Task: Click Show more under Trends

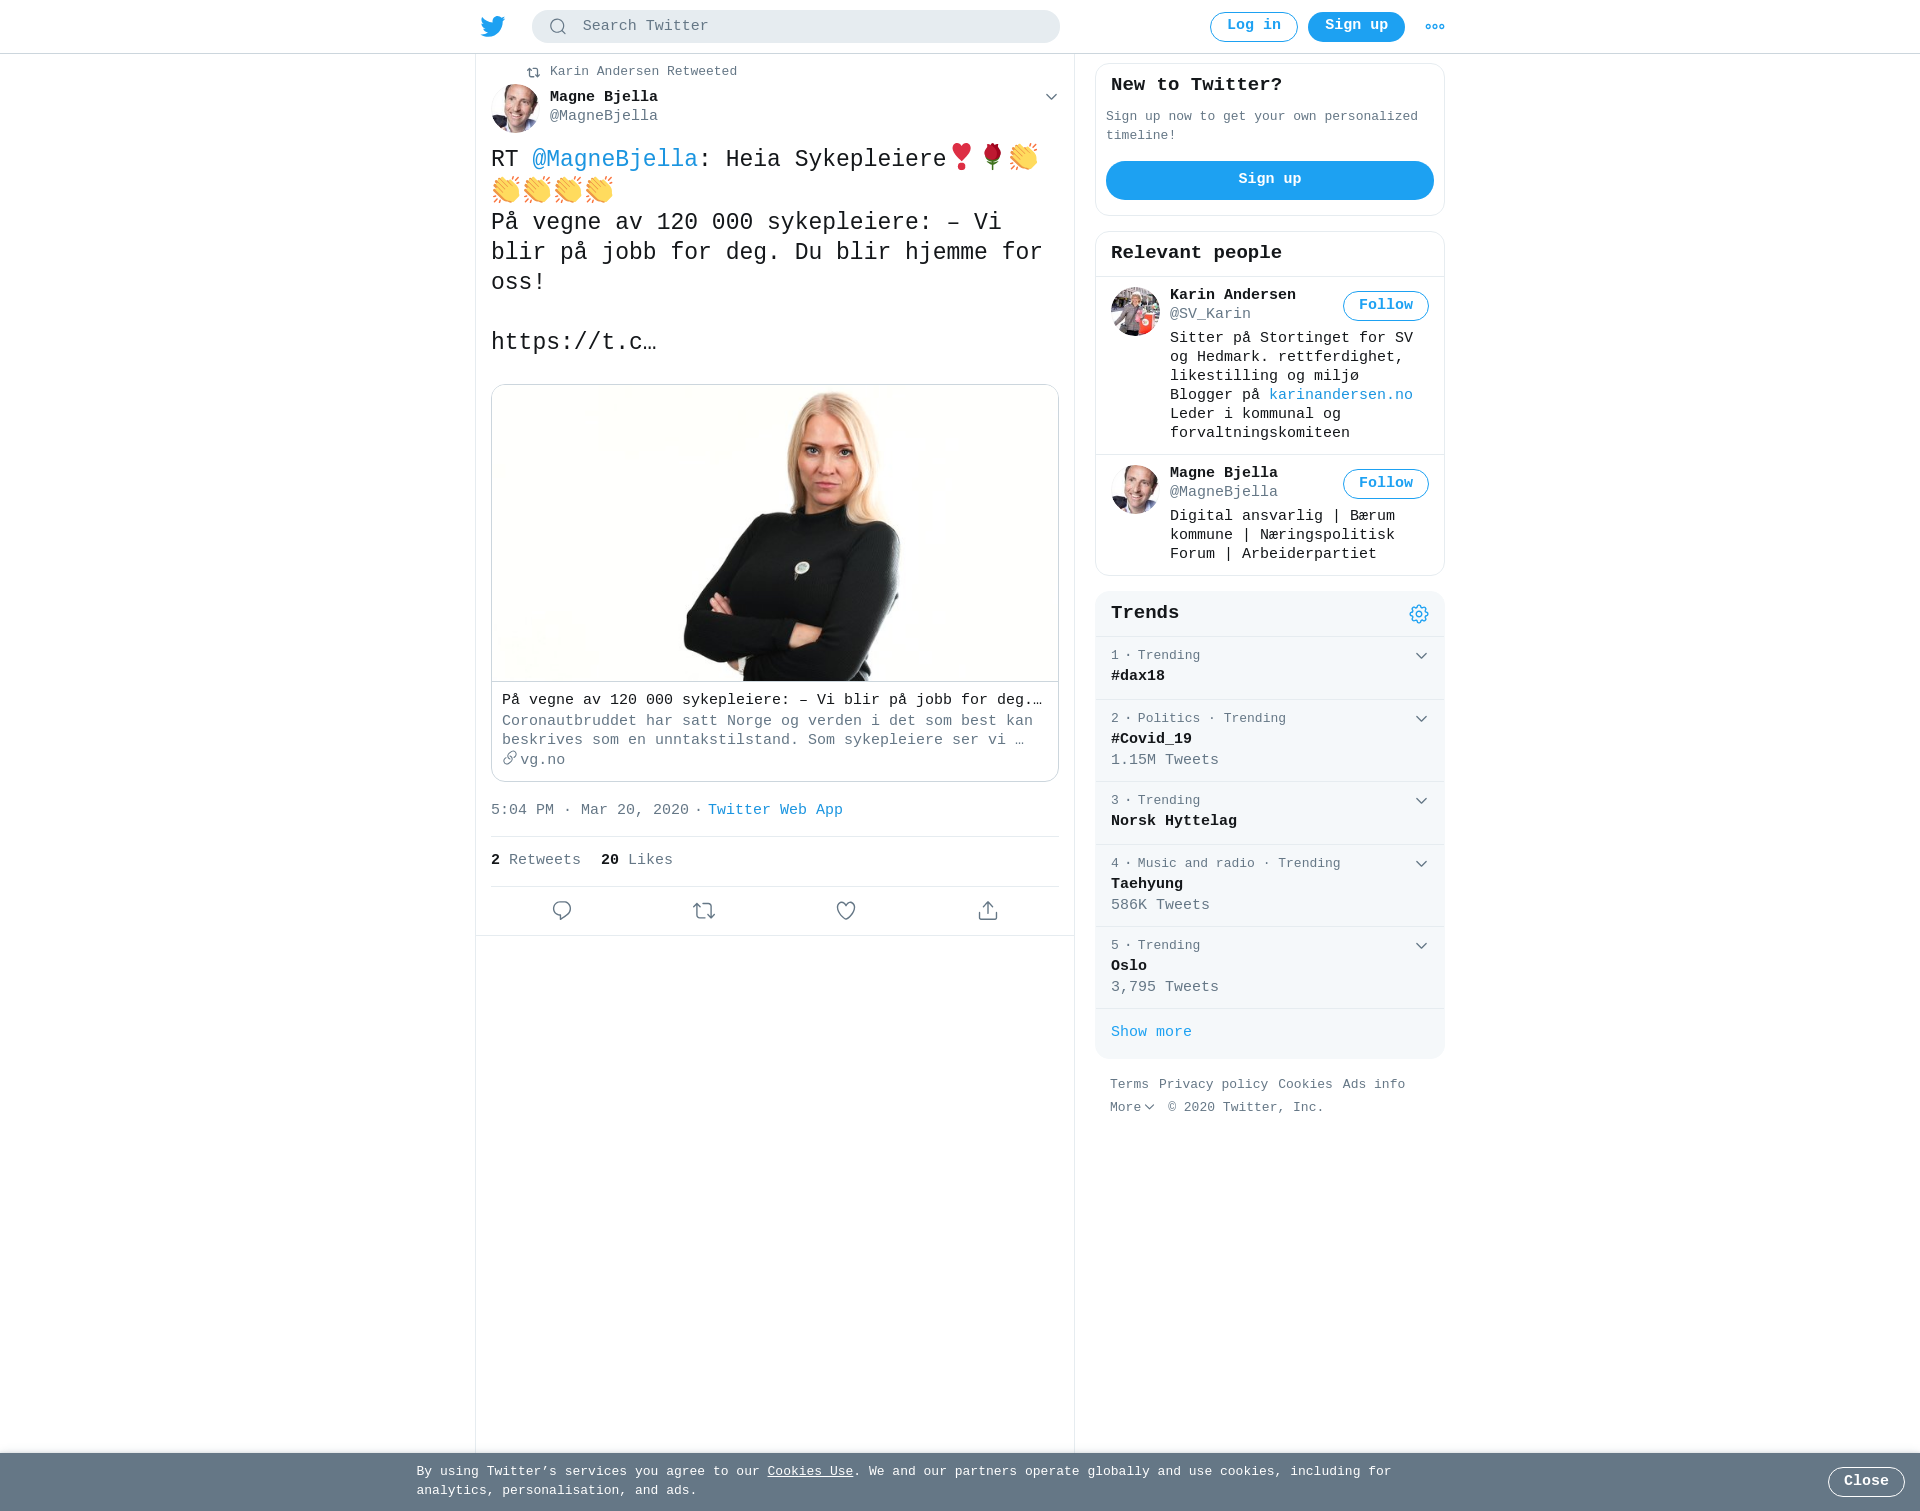Action: click(1151, 1032)
